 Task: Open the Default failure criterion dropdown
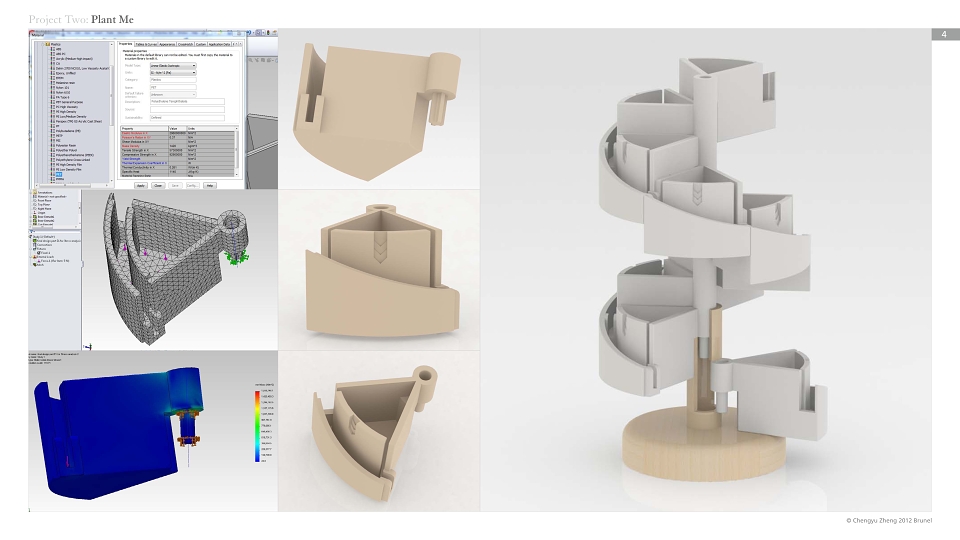[x=173, y=94]
